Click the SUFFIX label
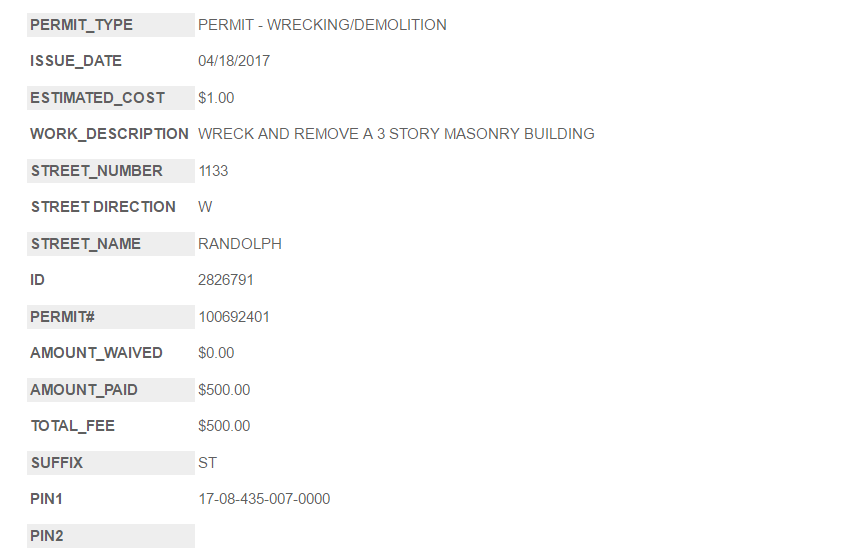 [57, 463]
